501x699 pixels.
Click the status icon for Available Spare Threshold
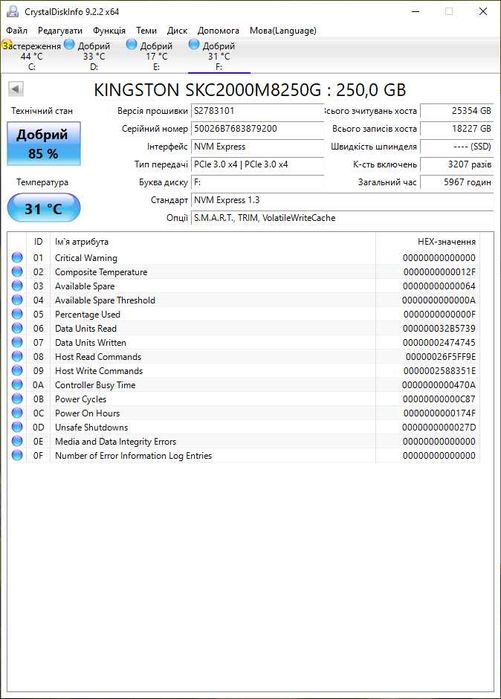click(17, 300)
